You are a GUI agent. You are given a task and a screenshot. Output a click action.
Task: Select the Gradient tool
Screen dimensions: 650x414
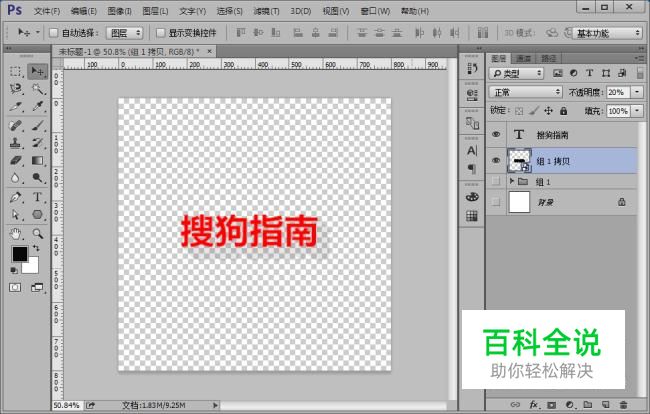[x=37, y=160]
